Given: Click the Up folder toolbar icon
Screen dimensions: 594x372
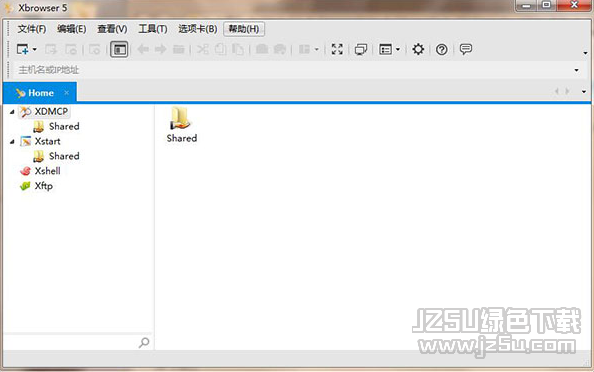Looking at the screenshot, I should click(178, 49).
